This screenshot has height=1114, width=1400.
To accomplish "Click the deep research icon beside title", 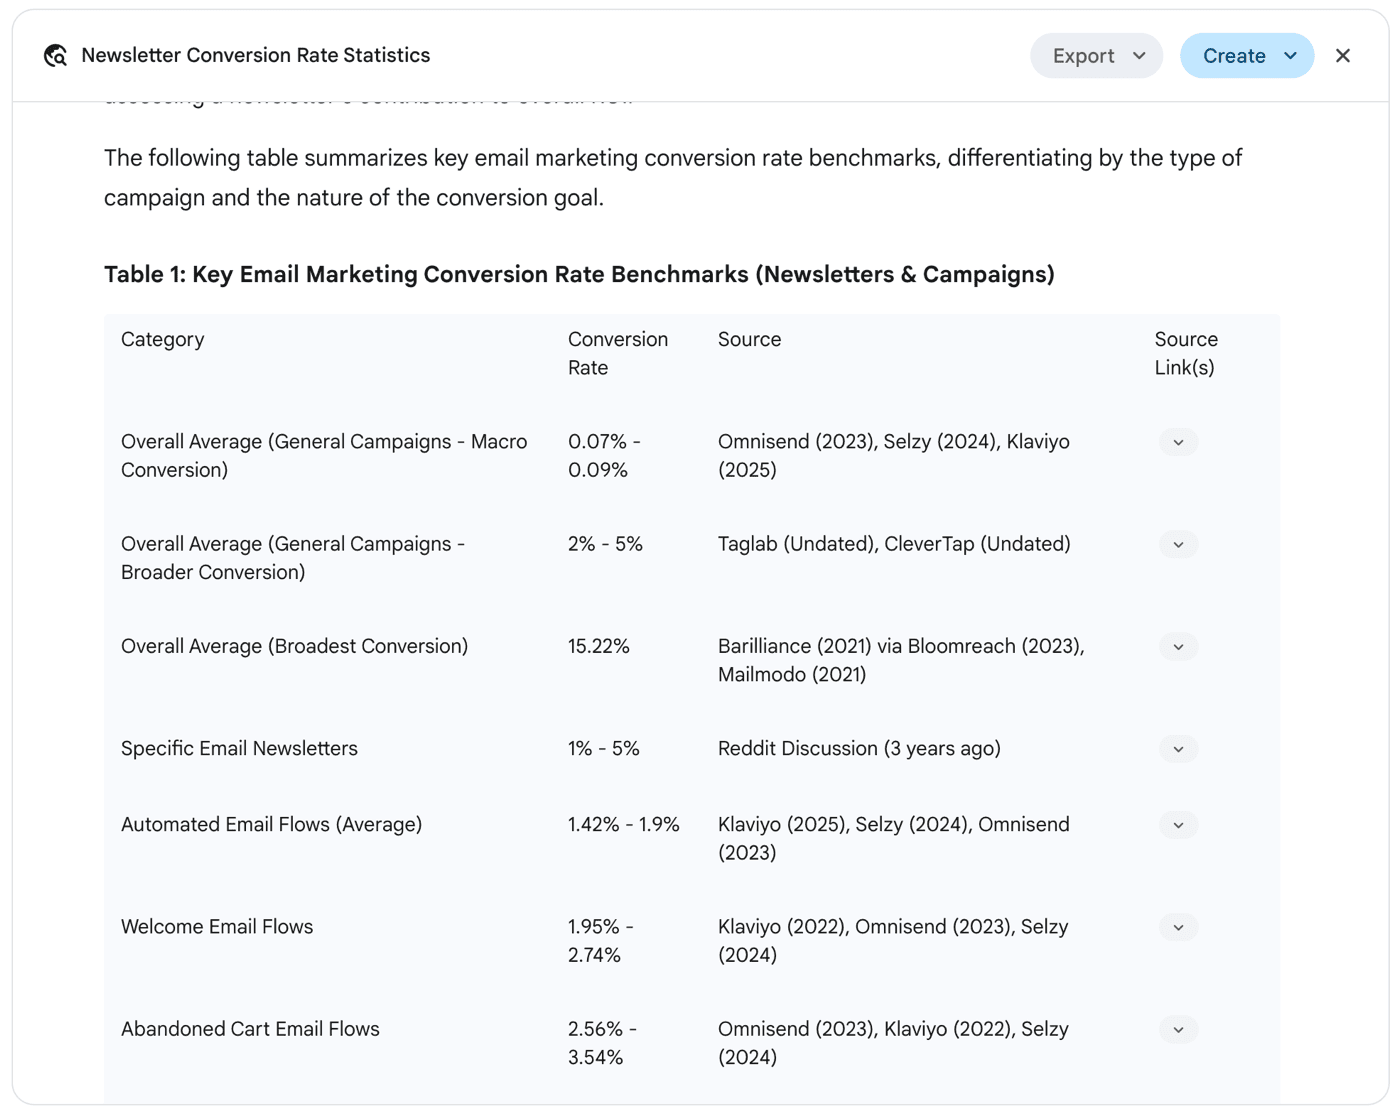I will pos(55,56).
